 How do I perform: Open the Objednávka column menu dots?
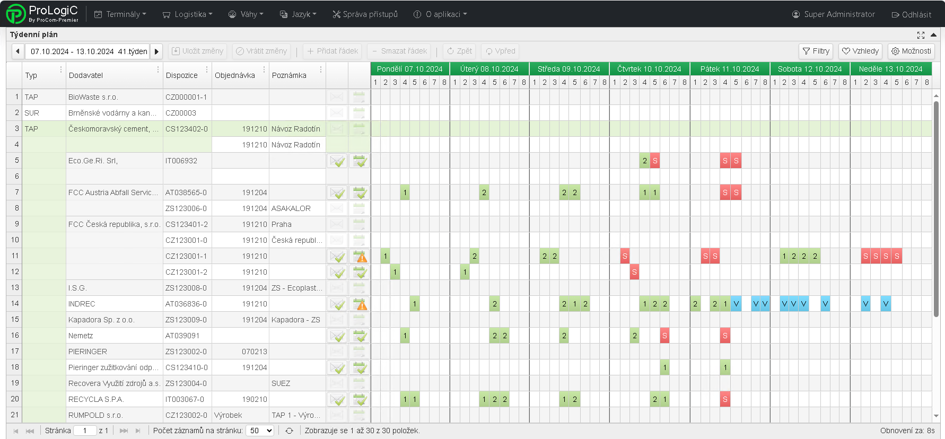[x=264, y=69]
